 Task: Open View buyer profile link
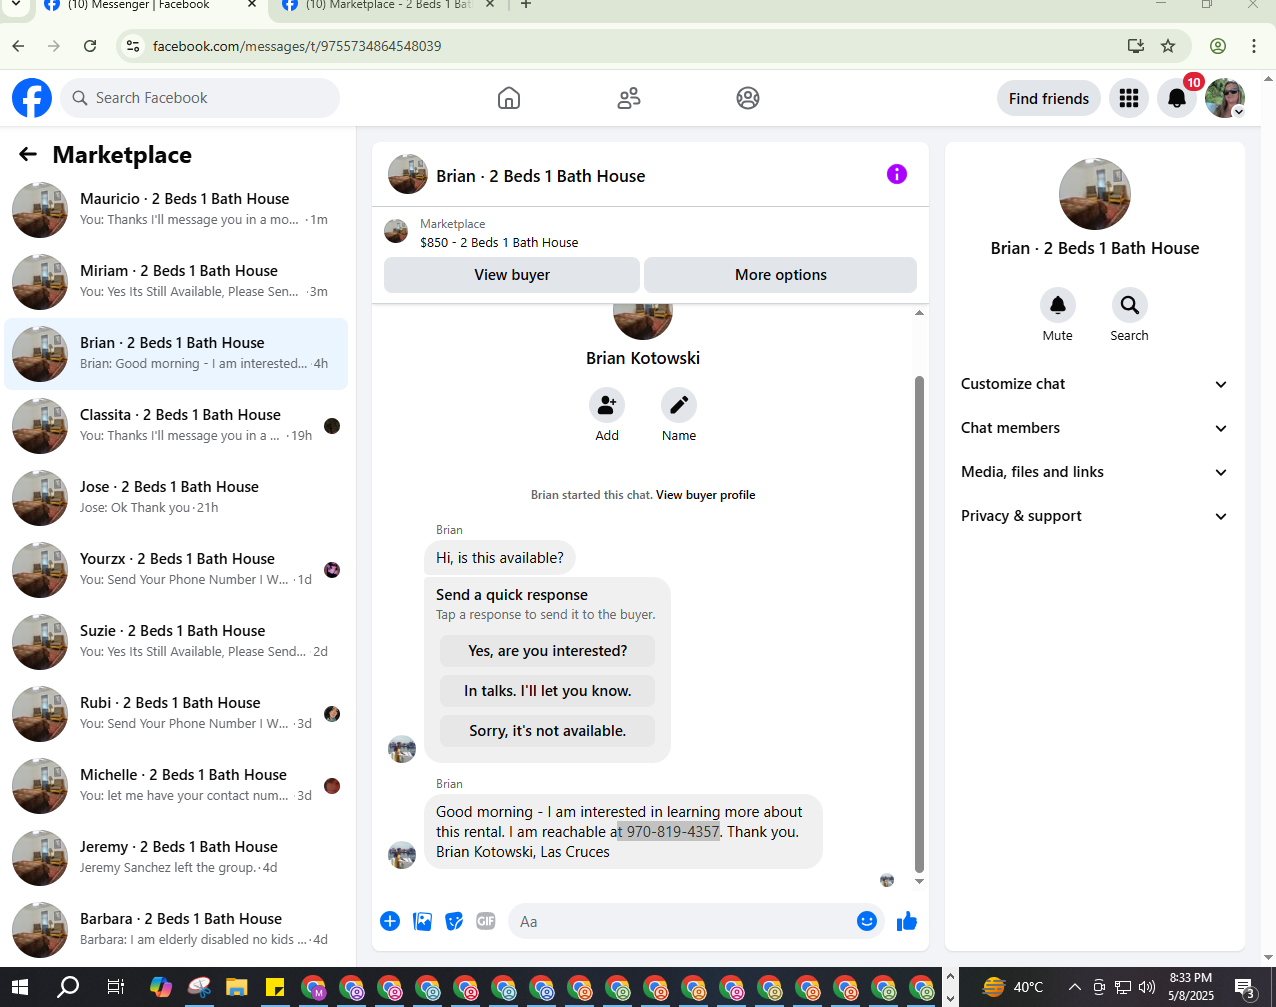pos(705,495)
